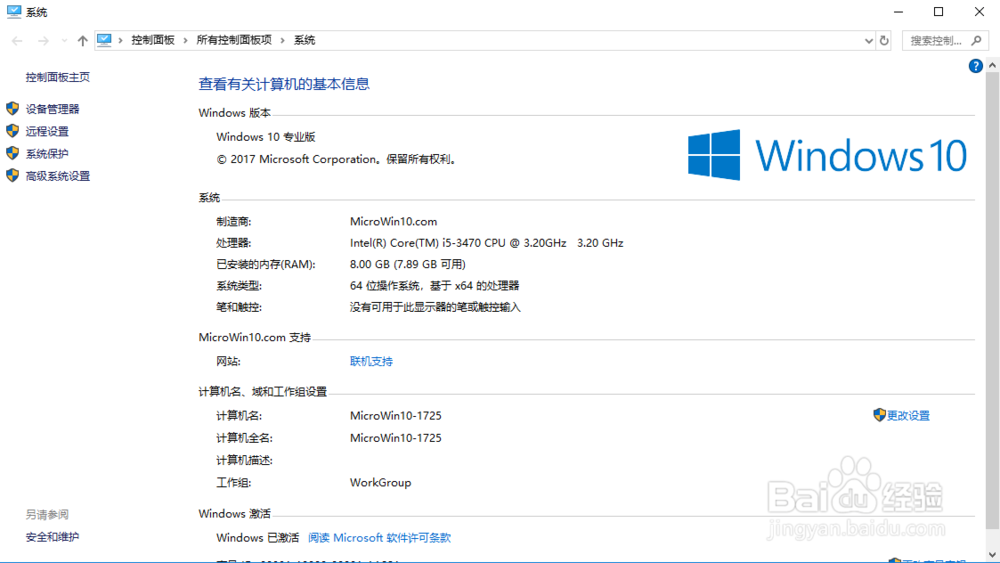Open 设备管理器 from the sidebar
The width and height of the screenshot is (1000, 563).
(x=52, y=109)
